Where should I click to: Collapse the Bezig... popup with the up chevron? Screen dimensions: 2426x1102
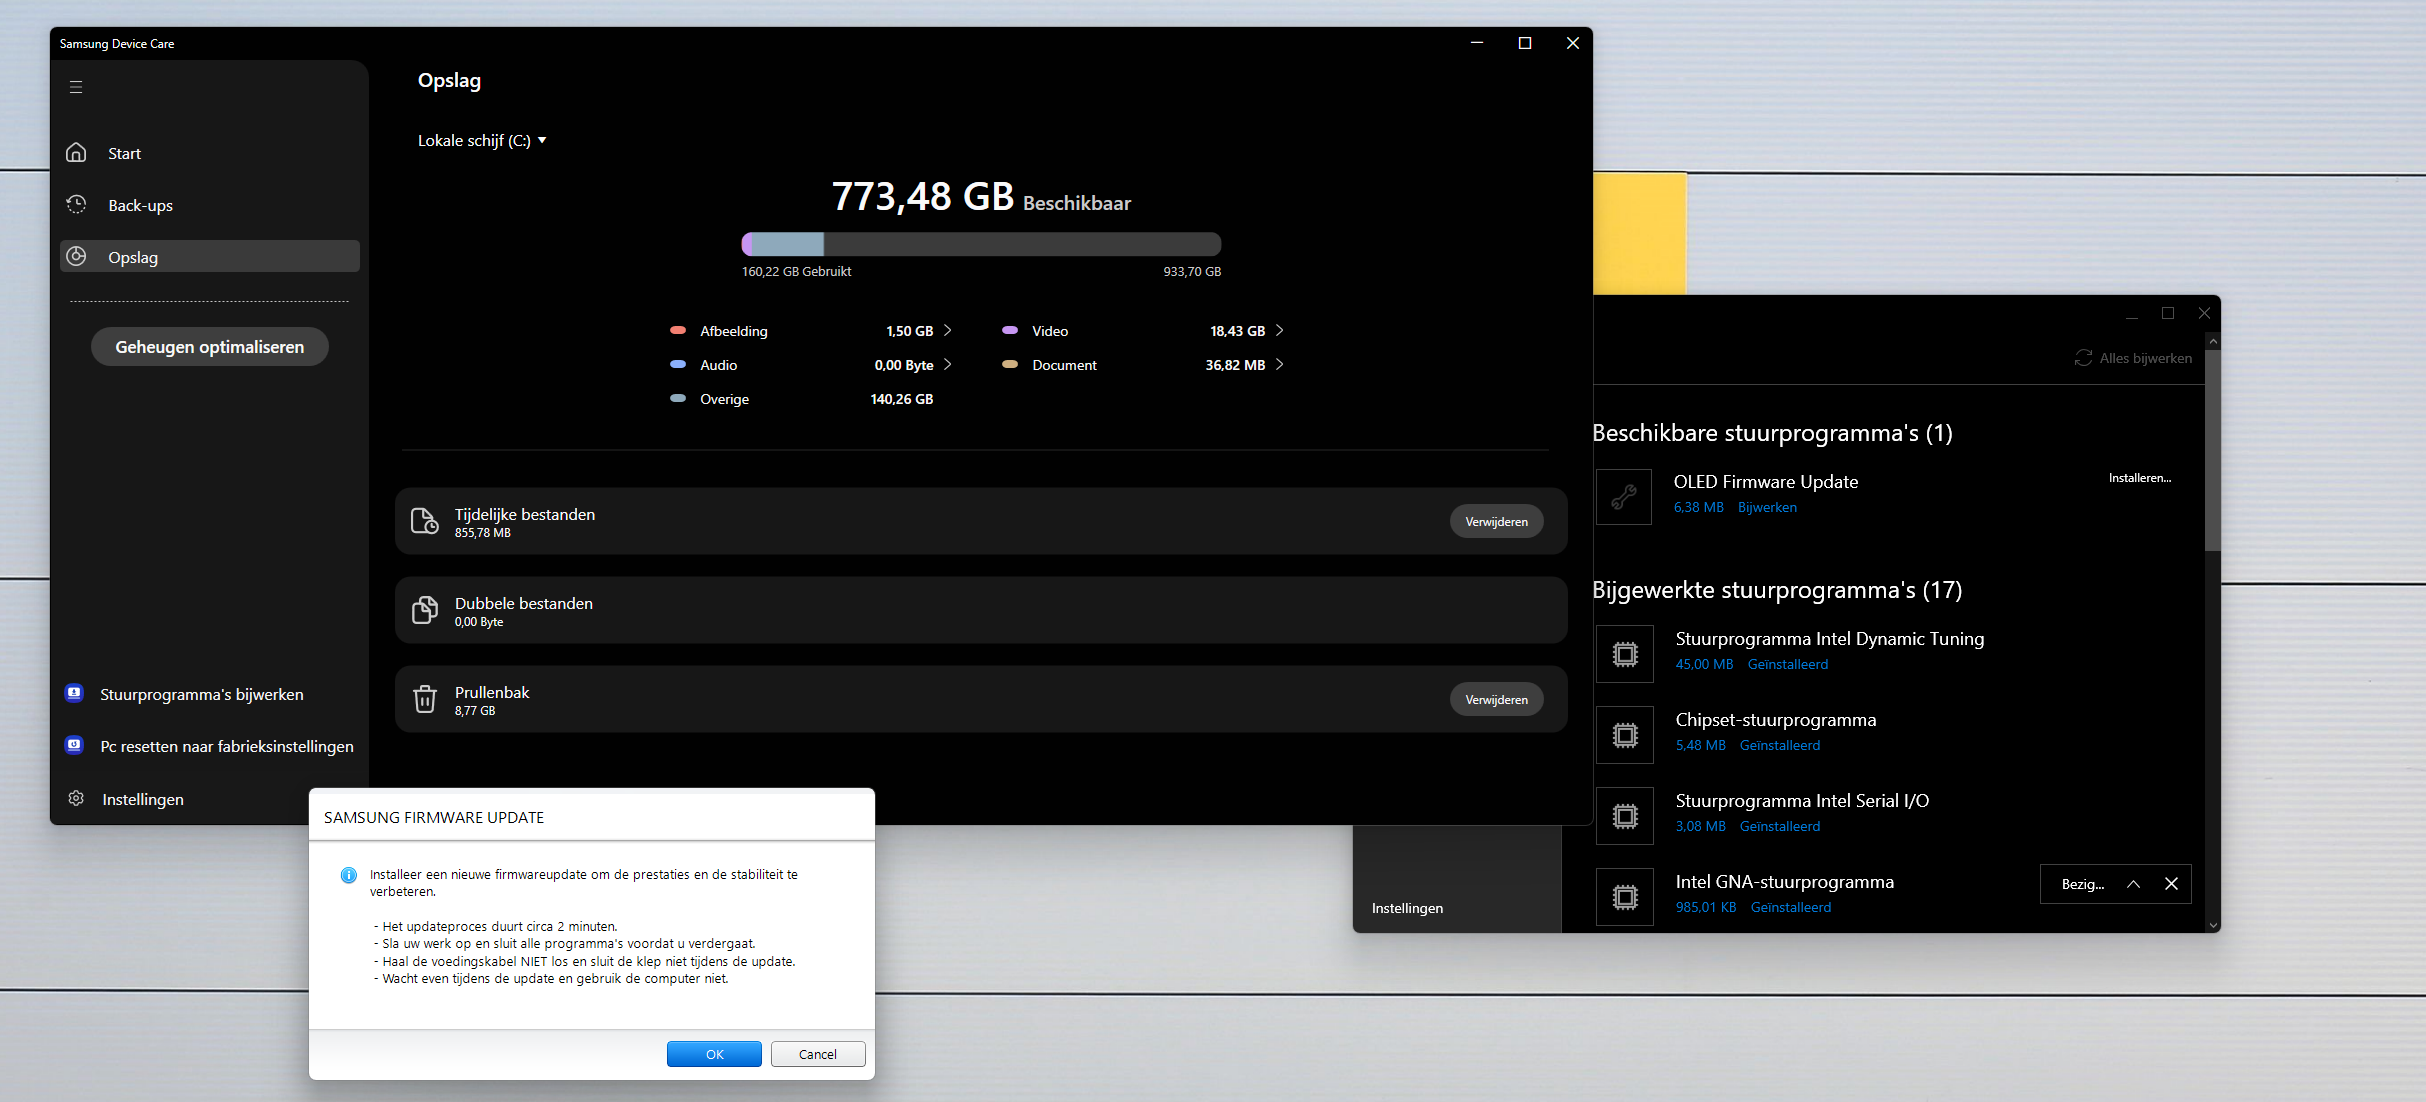coord(2133,884)
